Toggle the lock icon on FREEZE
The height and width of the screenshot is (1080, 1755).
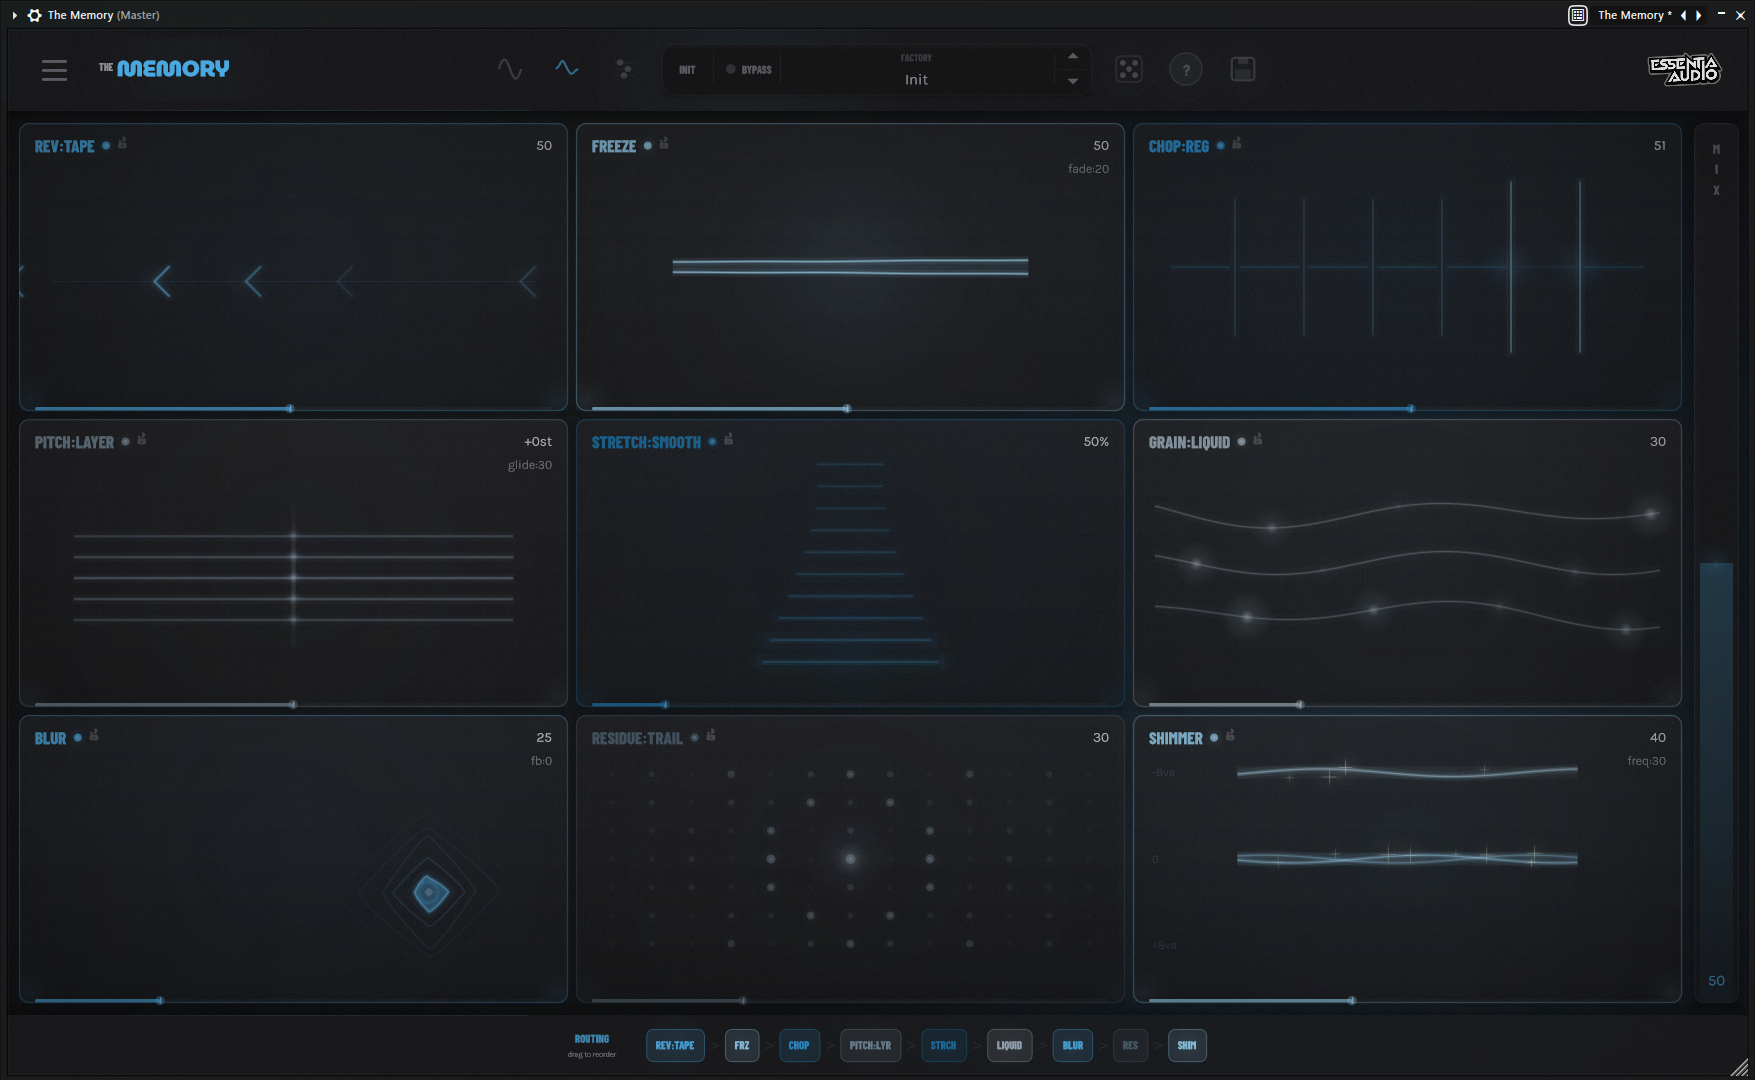coord(663,144)
